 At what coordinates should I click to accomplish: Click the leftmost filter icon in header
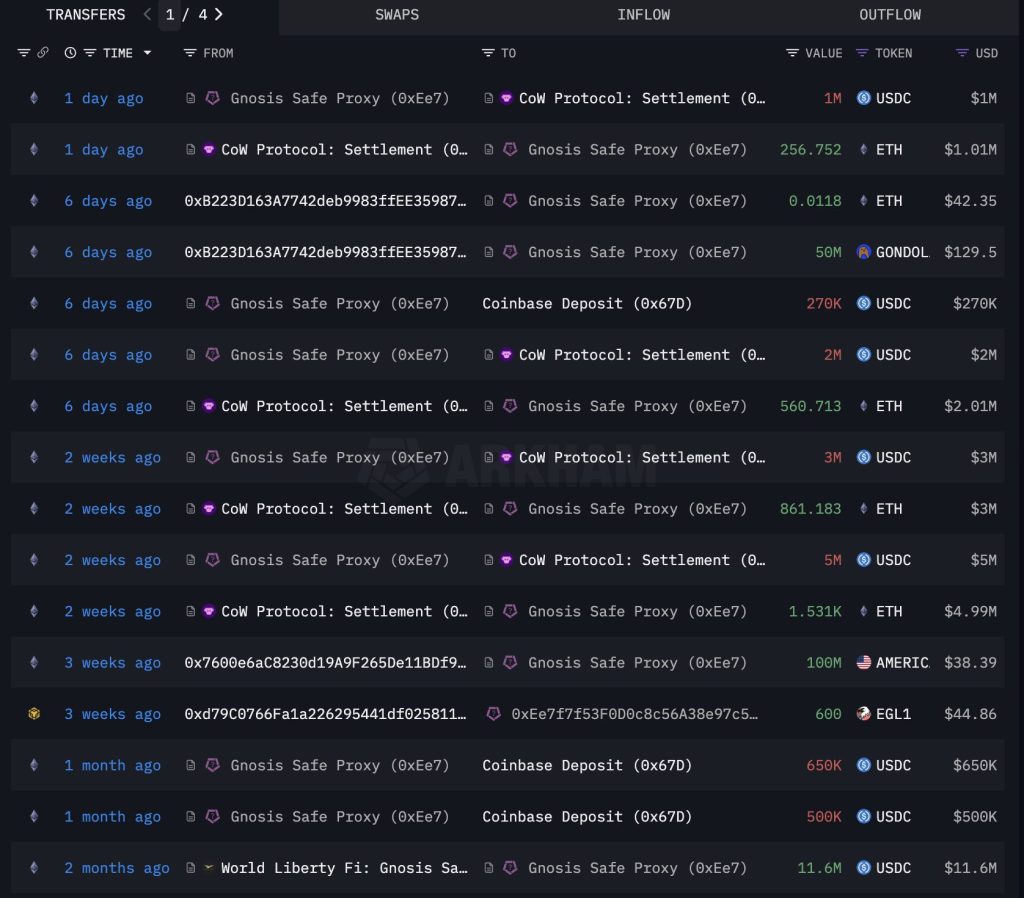pos(24,53)
